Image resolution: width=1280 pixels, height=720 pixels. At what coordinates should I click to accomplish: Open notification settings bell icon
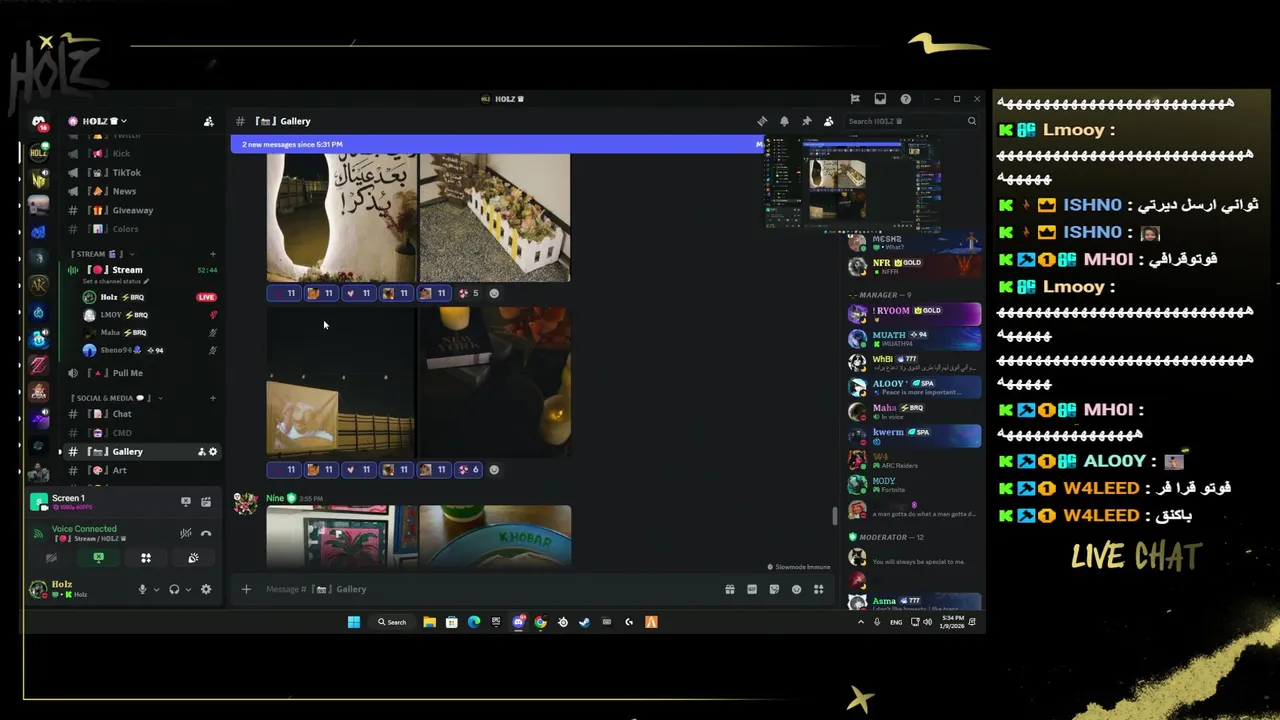[x=784, y=121]
